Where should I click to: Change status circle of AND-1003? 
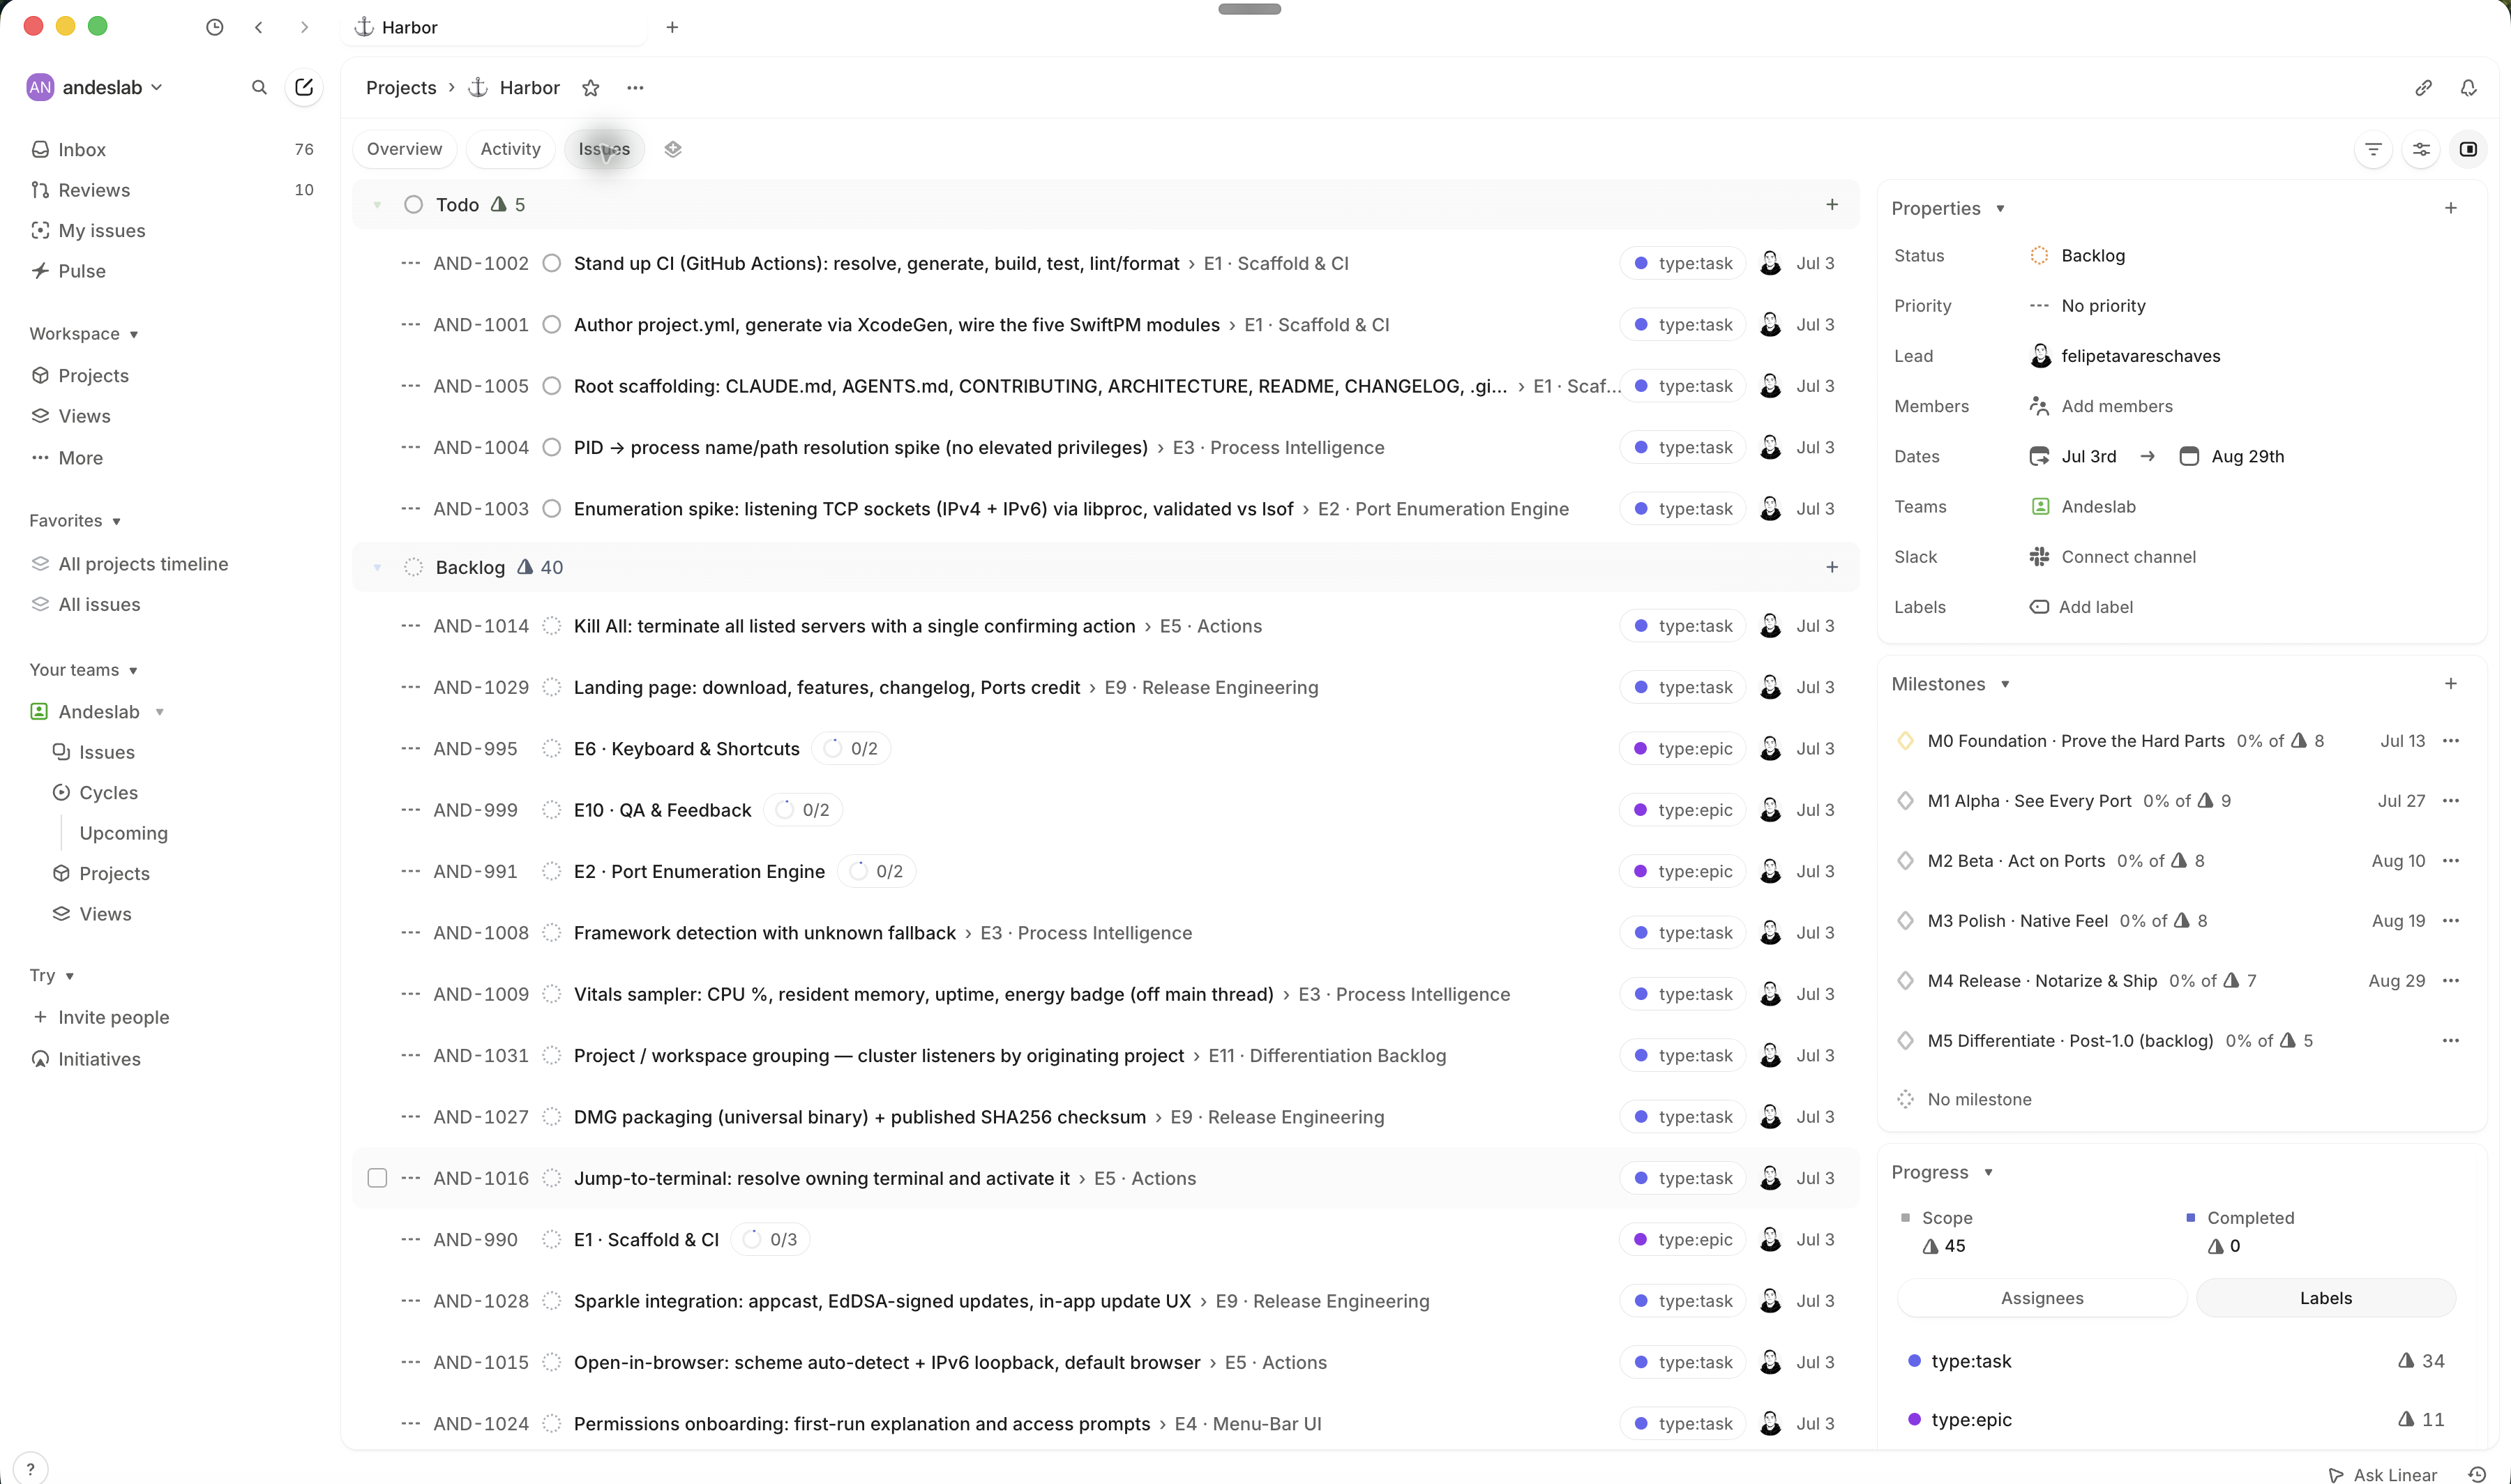[x=551, y=509]
